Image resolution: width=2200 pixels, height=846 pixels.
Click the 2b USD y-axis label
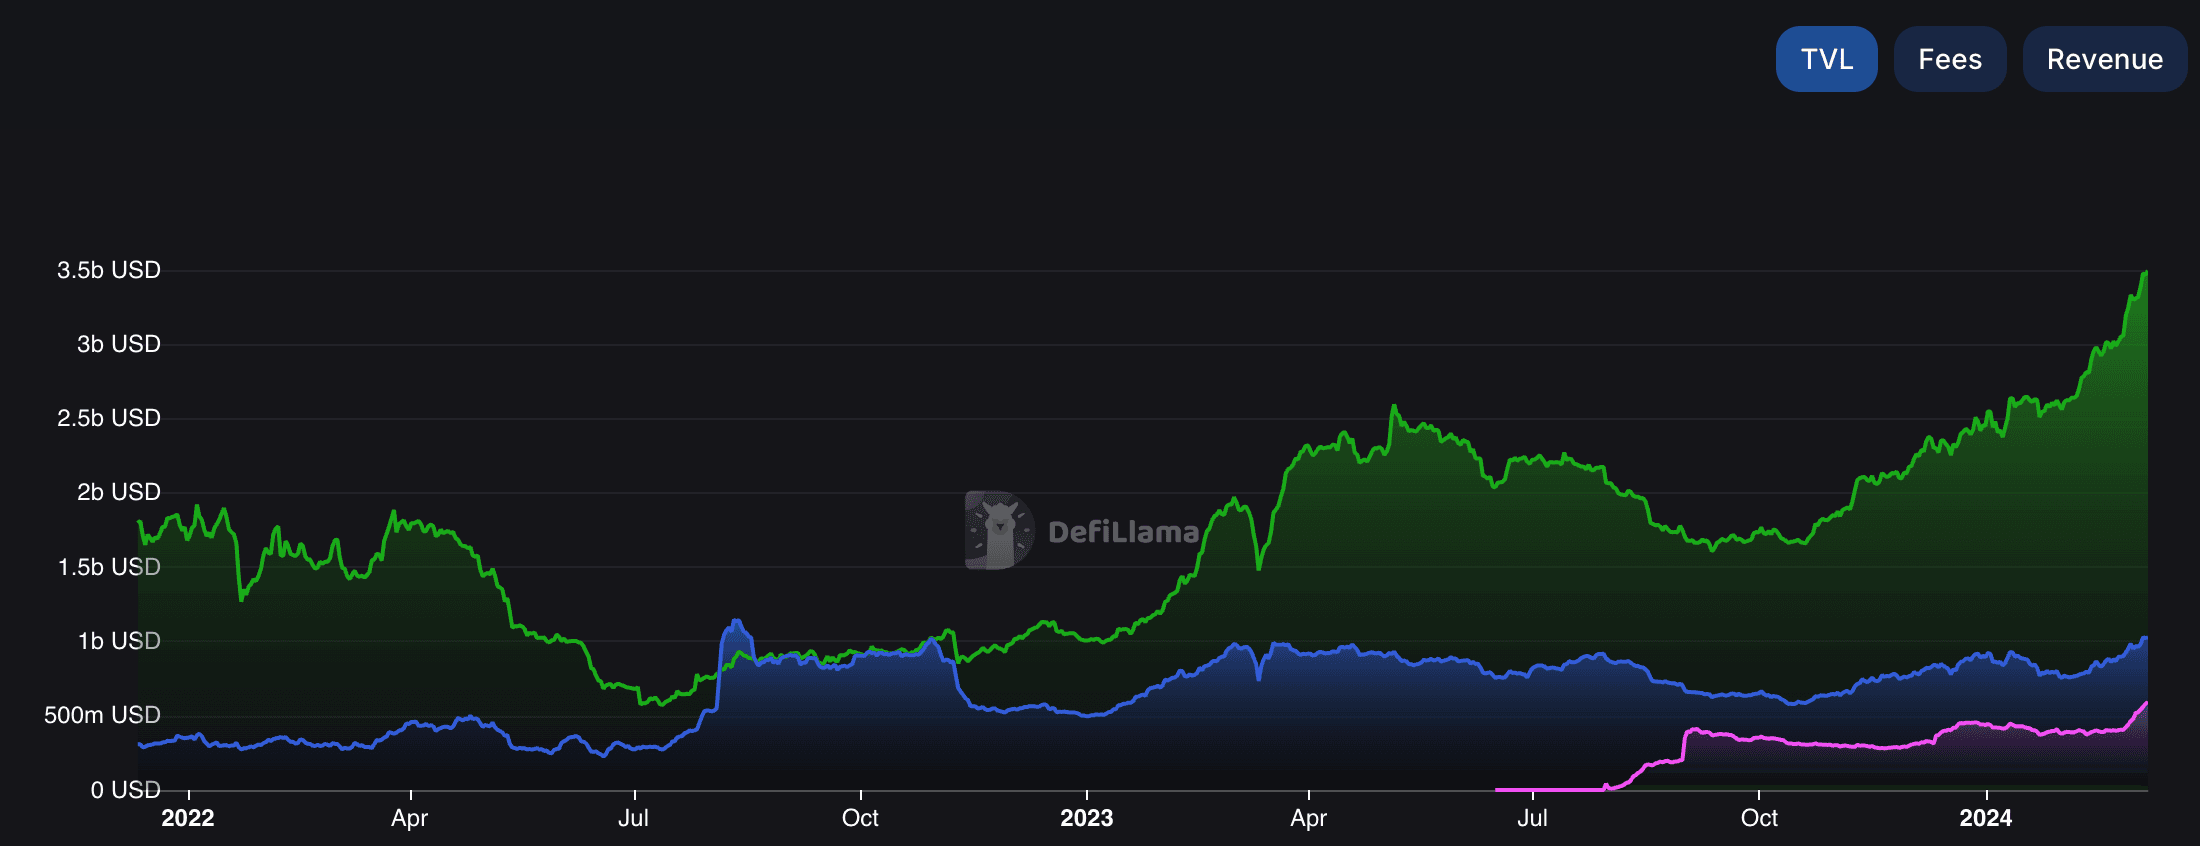118,492
